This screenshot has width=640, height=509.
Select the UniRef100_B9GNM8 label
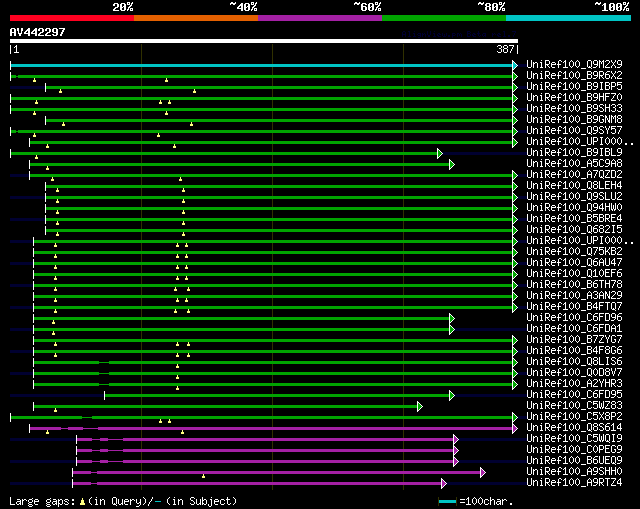[574, 119]
